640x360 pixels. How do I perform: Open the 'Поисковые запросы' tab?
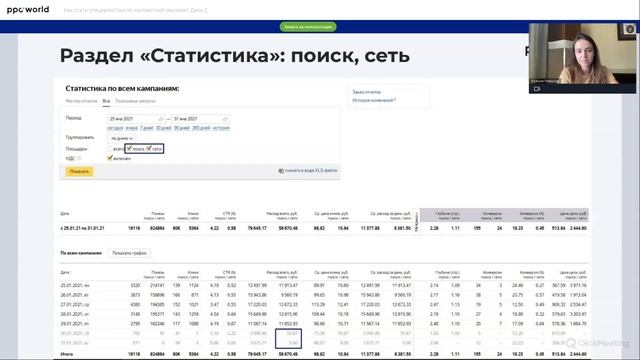pyautogui.click(x=135, y=101)
